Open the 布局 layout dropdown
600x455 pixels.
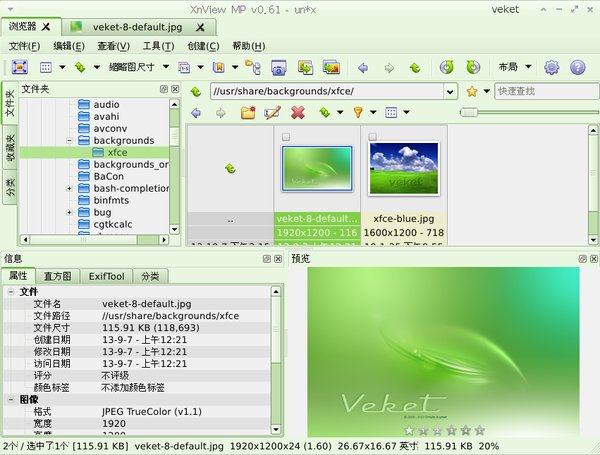[515, 67]
